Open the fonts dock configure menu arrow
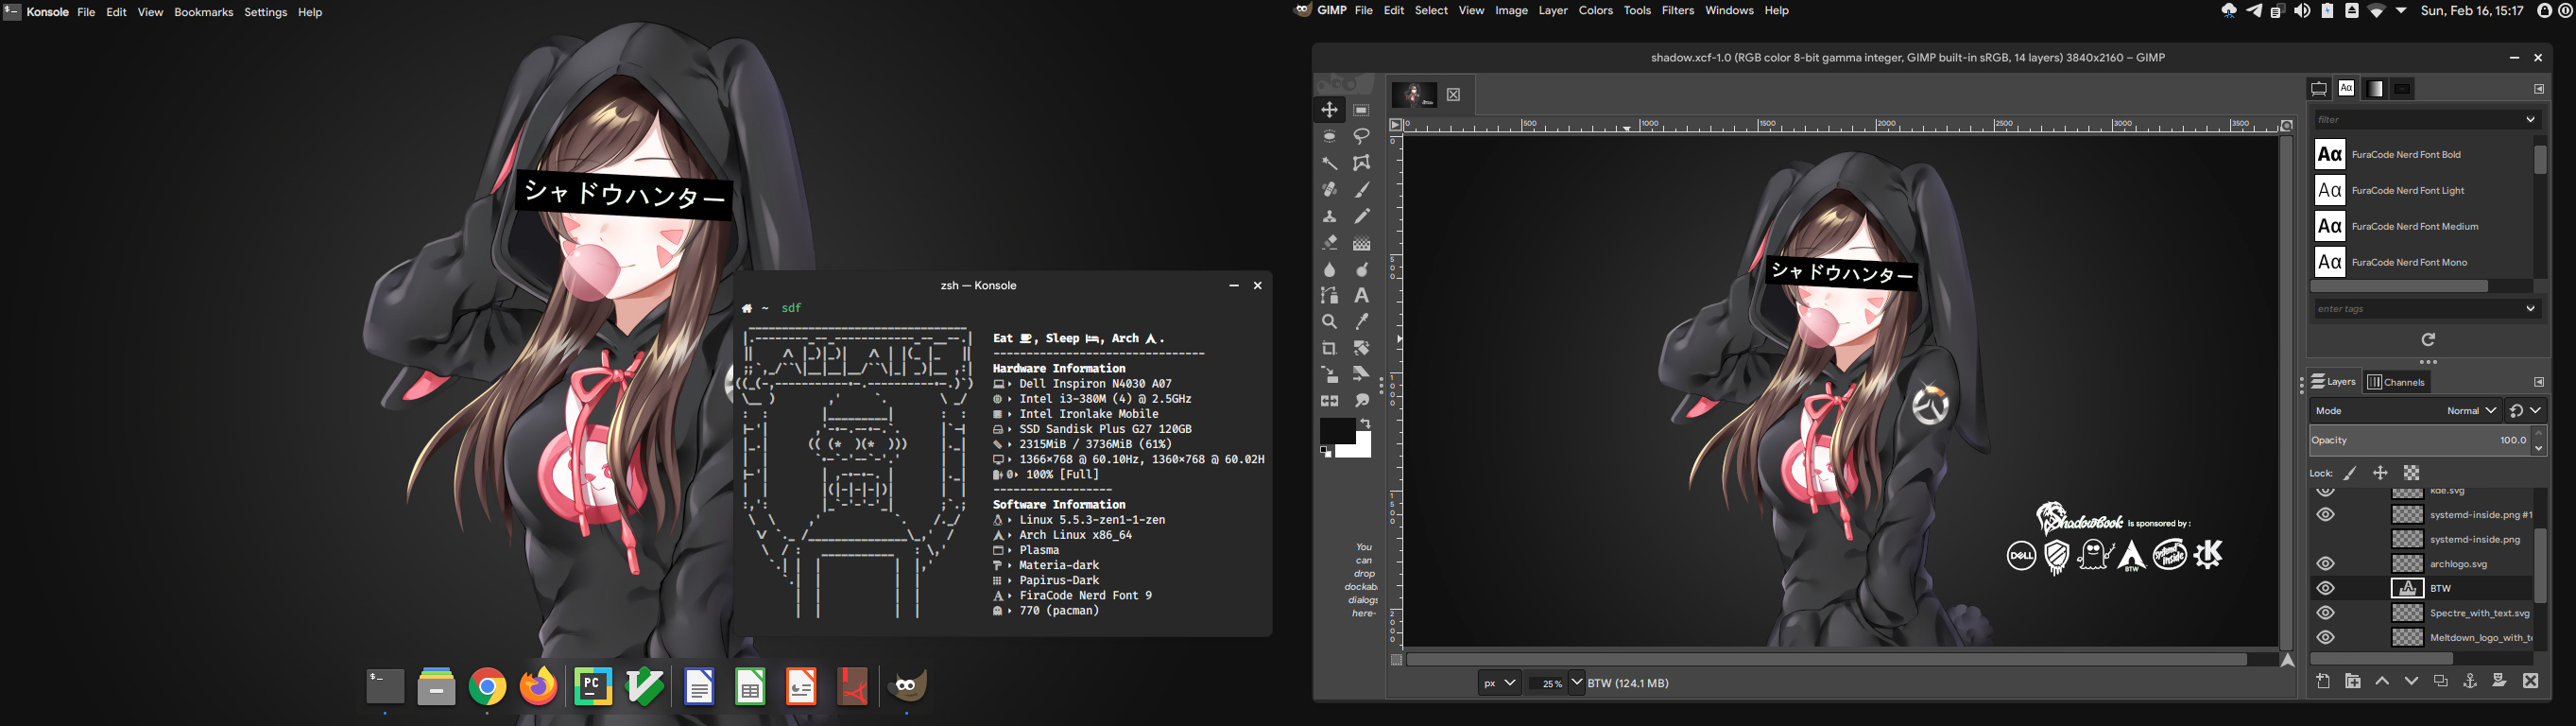Image resolution: width=2576 pixels, height=726 pixels. click(x=2539, y=89)
